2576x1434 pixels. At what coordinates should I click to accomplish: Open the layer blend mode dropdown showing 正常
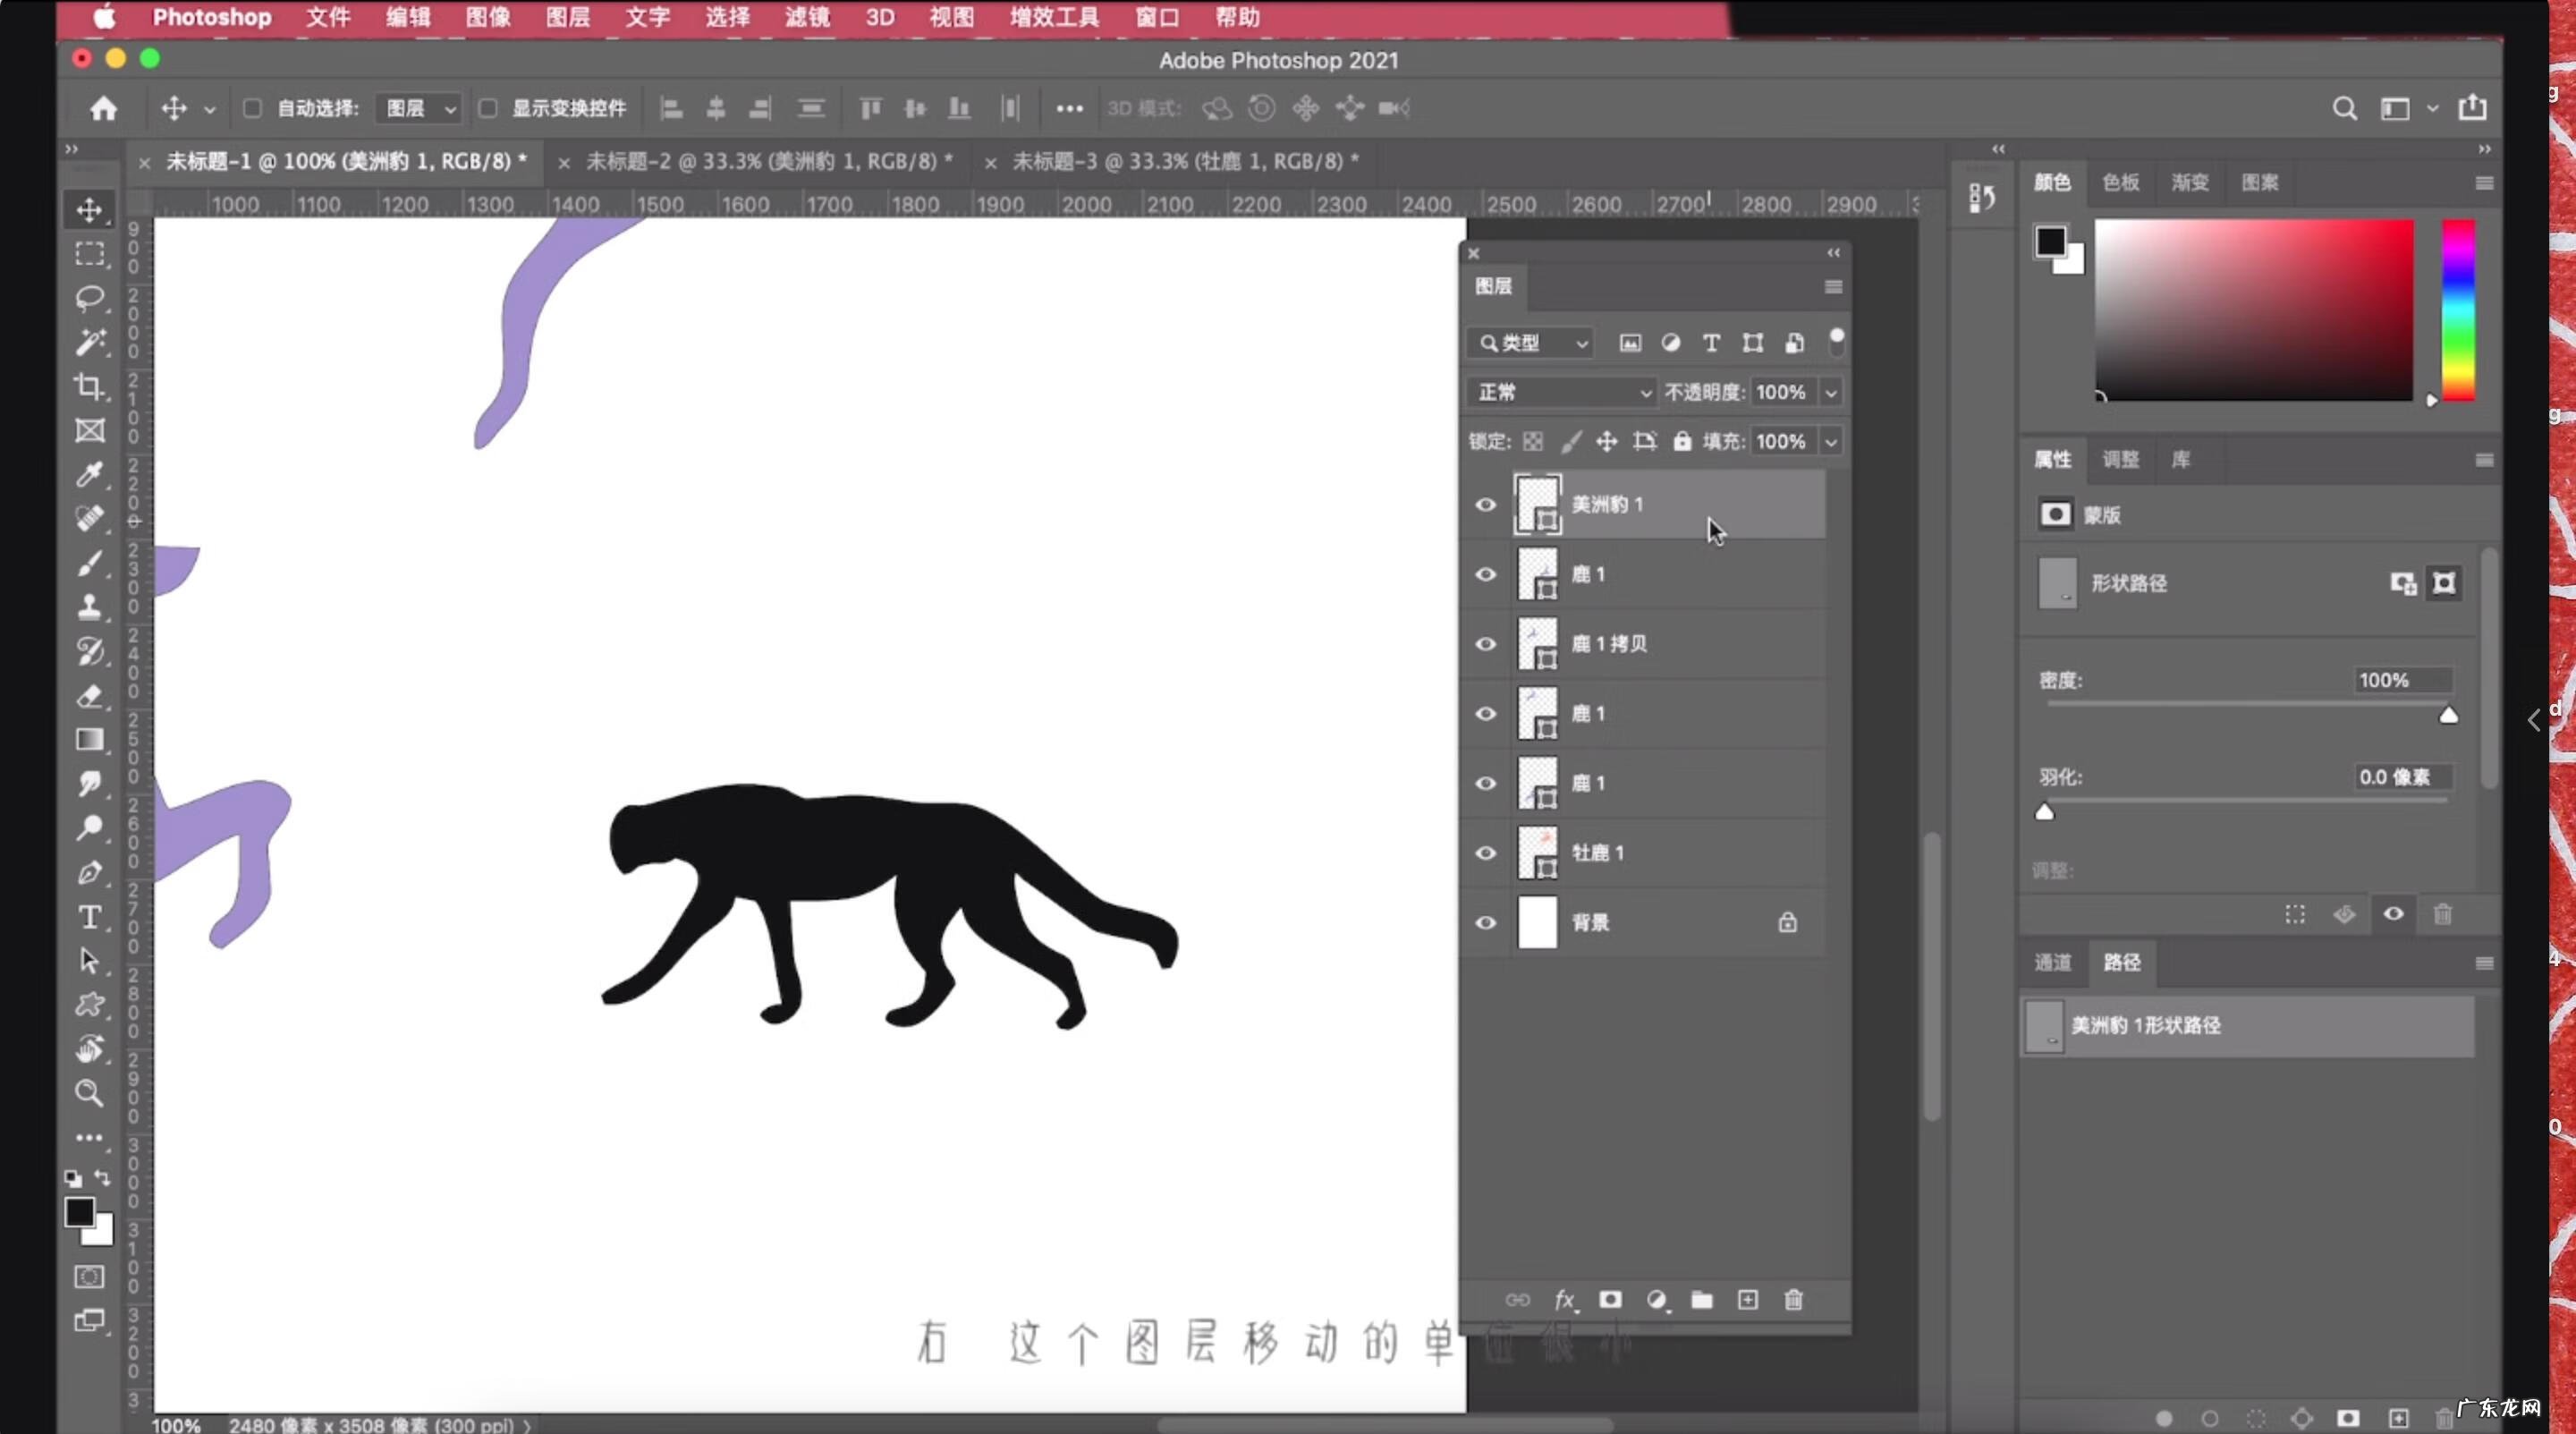pyautogui.click(x=1561, y=392)
